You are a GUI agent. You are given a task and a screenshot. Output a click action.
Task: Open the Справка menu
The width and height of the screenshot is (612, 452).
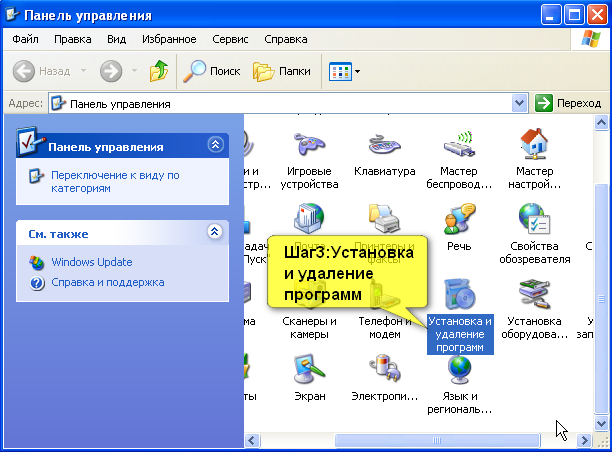pyautogui.click(x=286, y=39)
